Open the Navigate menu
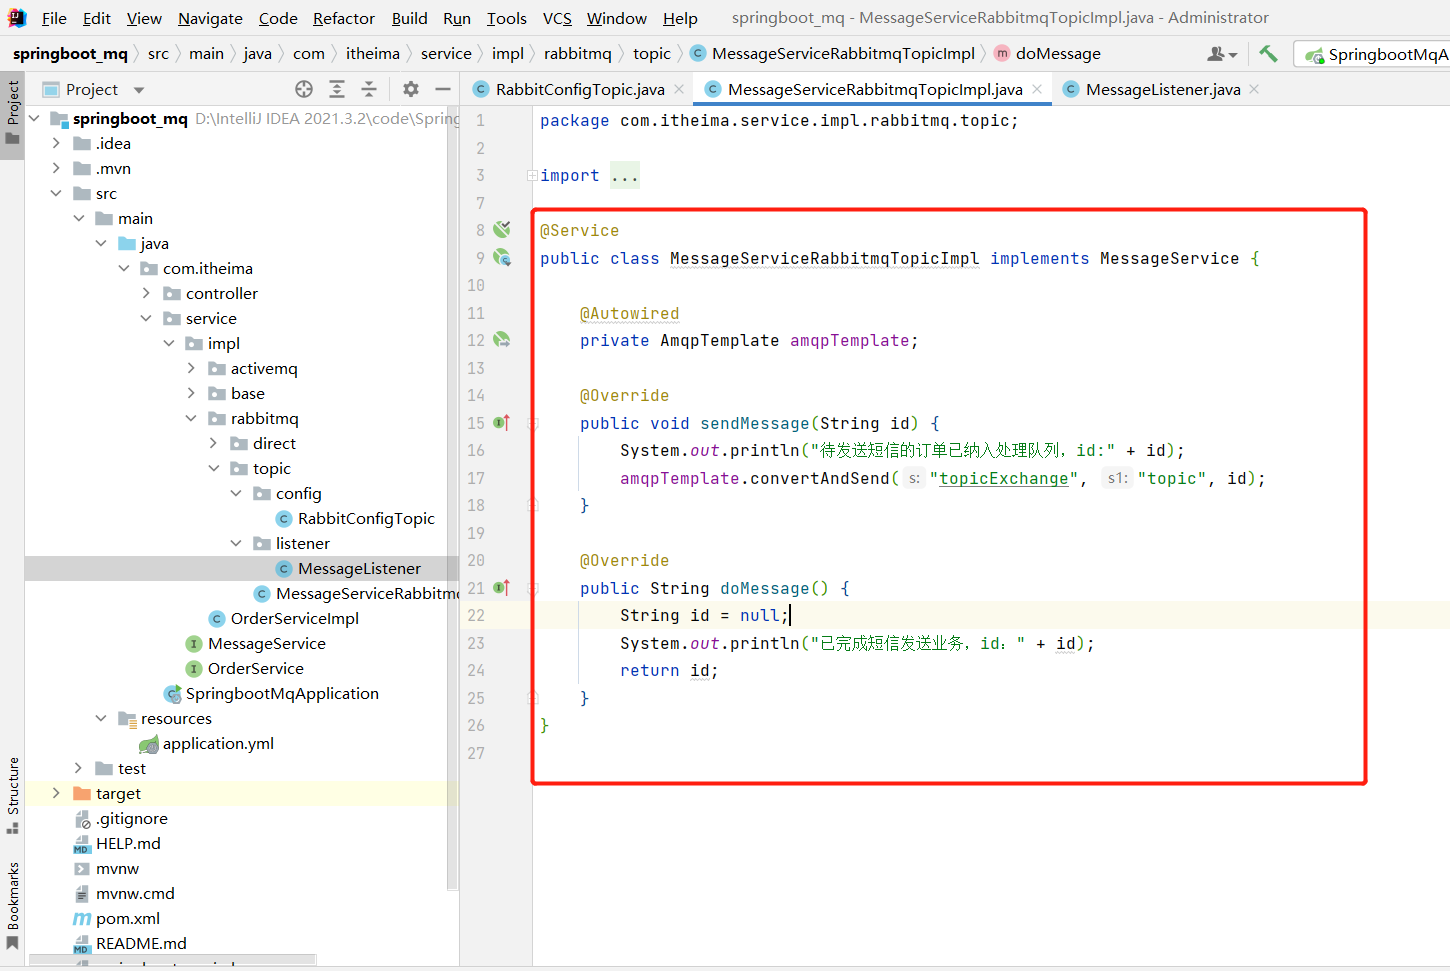Viewport: 1450px width, 971px height. tap(210, 18)
